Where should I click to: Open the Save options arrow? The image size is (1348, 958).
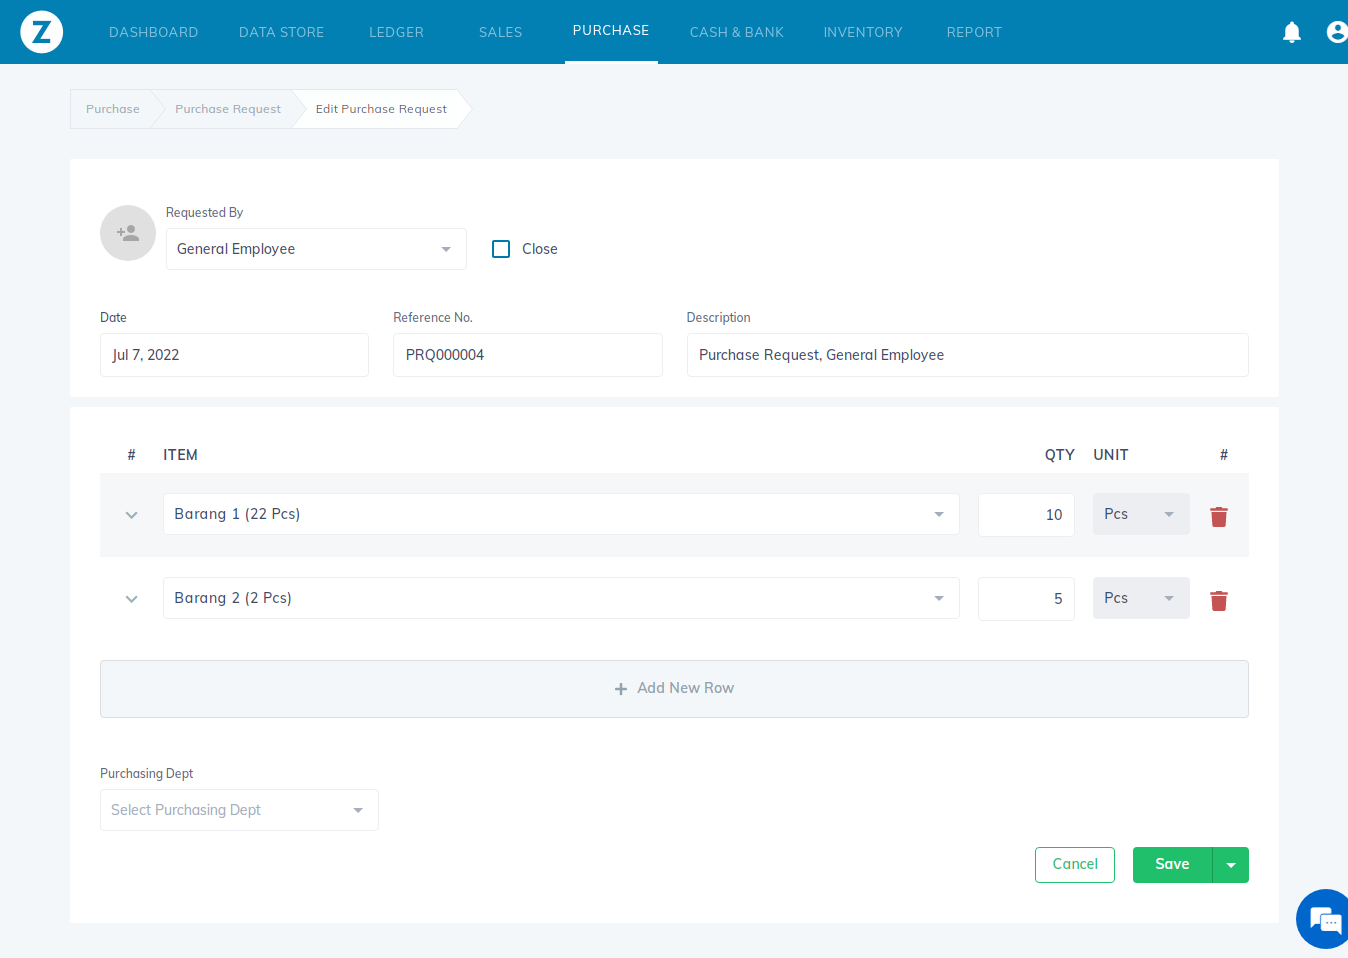(1231, 865)
